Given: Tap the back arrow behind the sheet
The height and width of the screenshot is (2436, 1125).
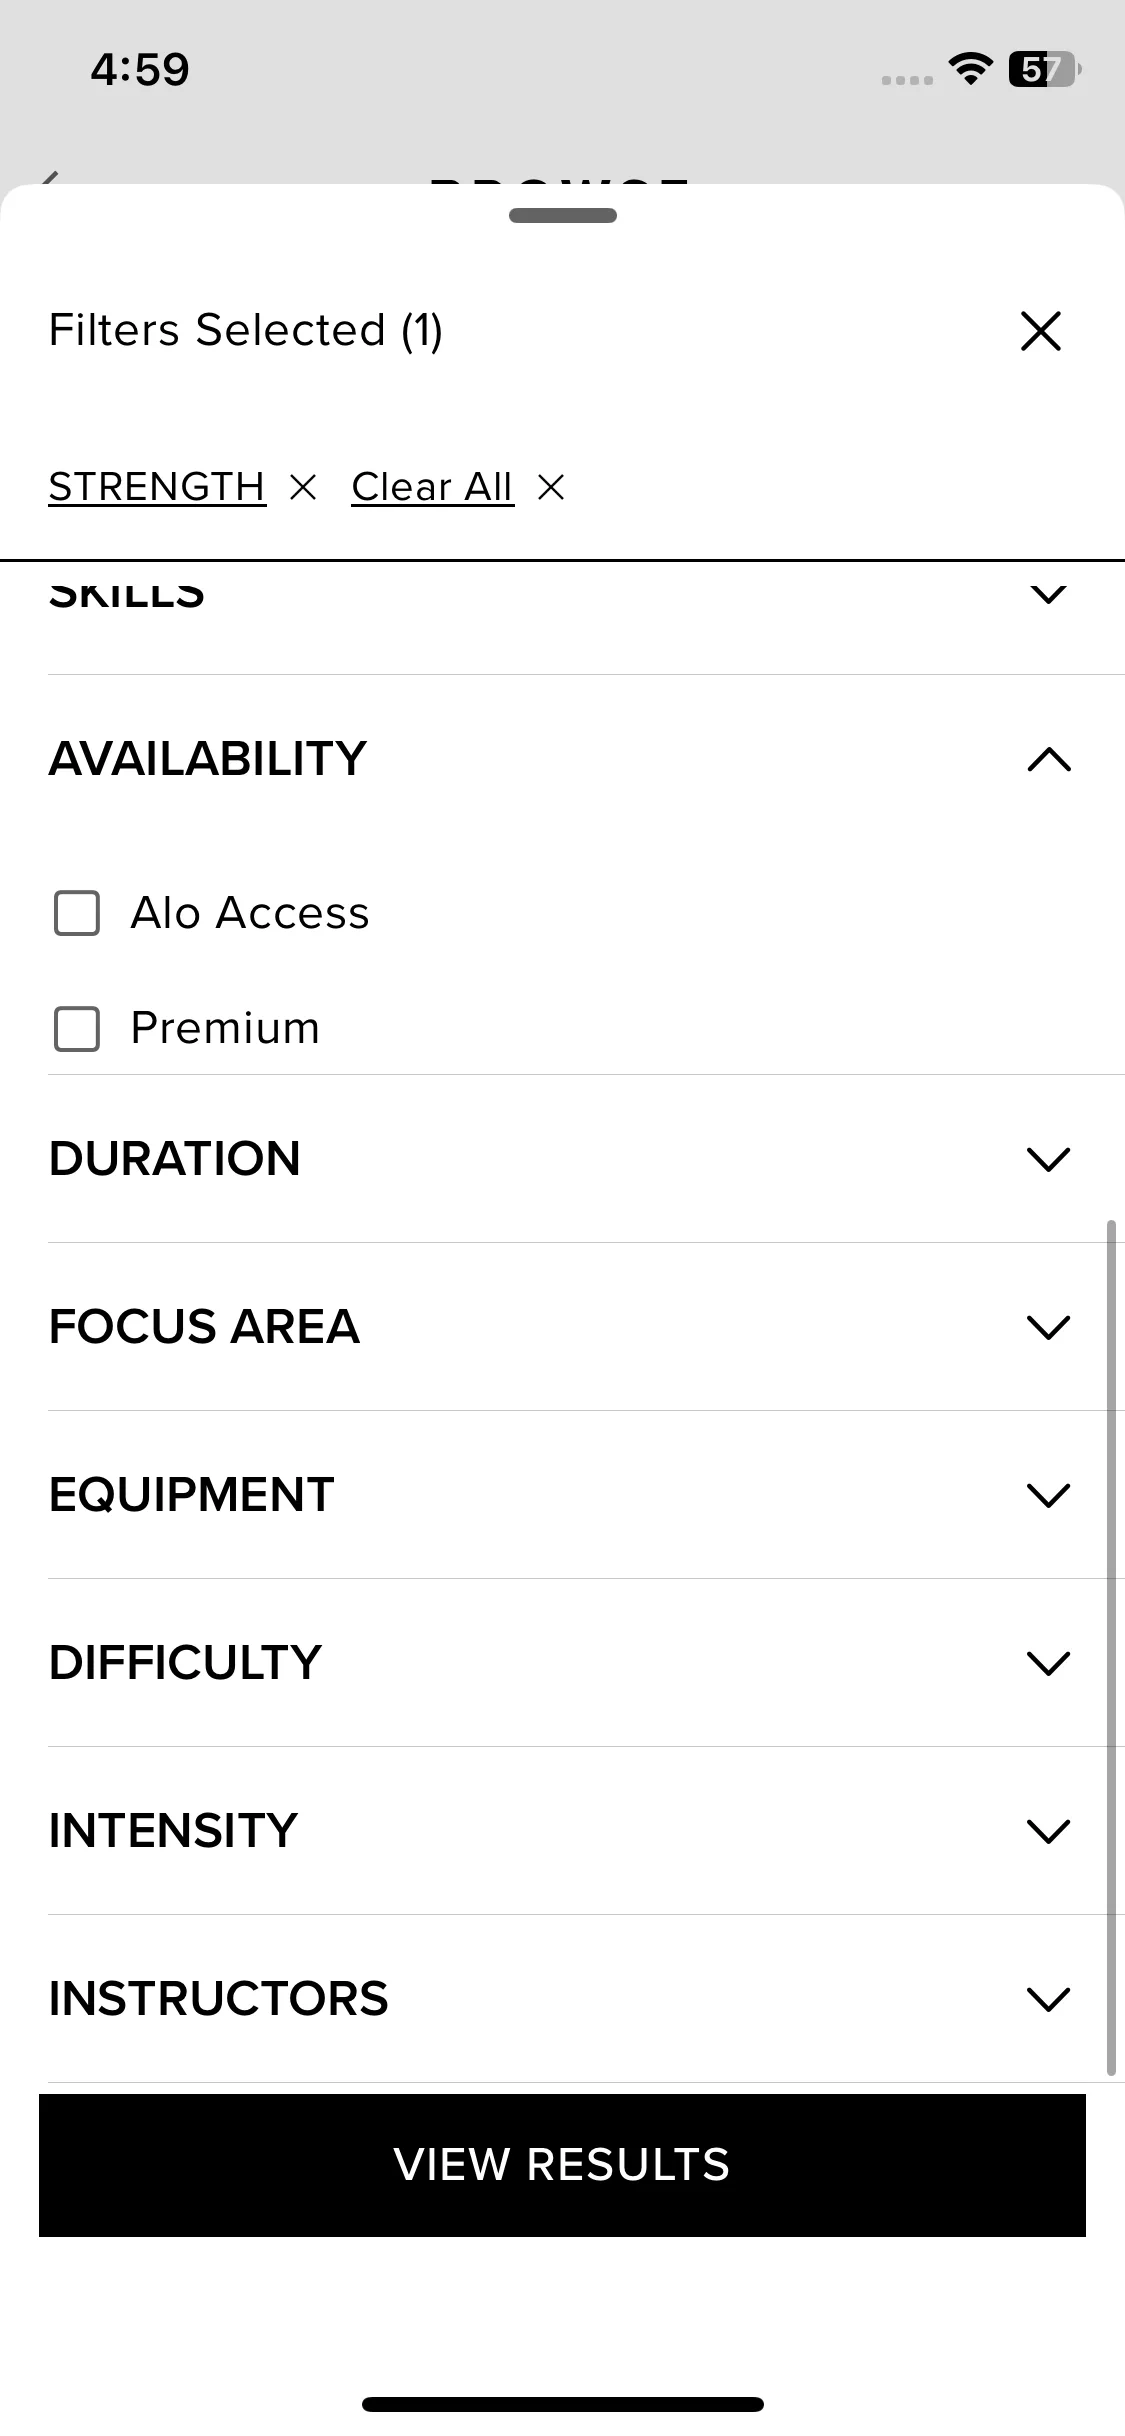Looking at the screenshot, I should pos(48,178).
